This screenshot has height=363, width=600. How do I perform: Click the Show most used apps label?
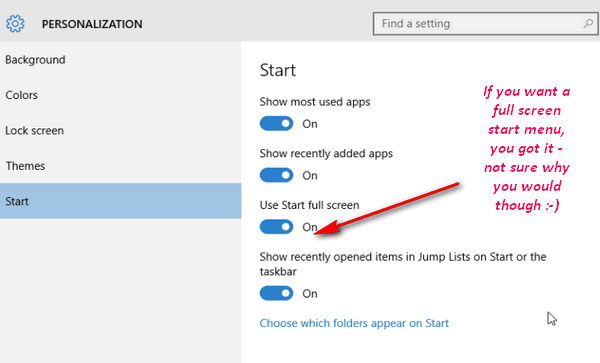coord(315,102)
